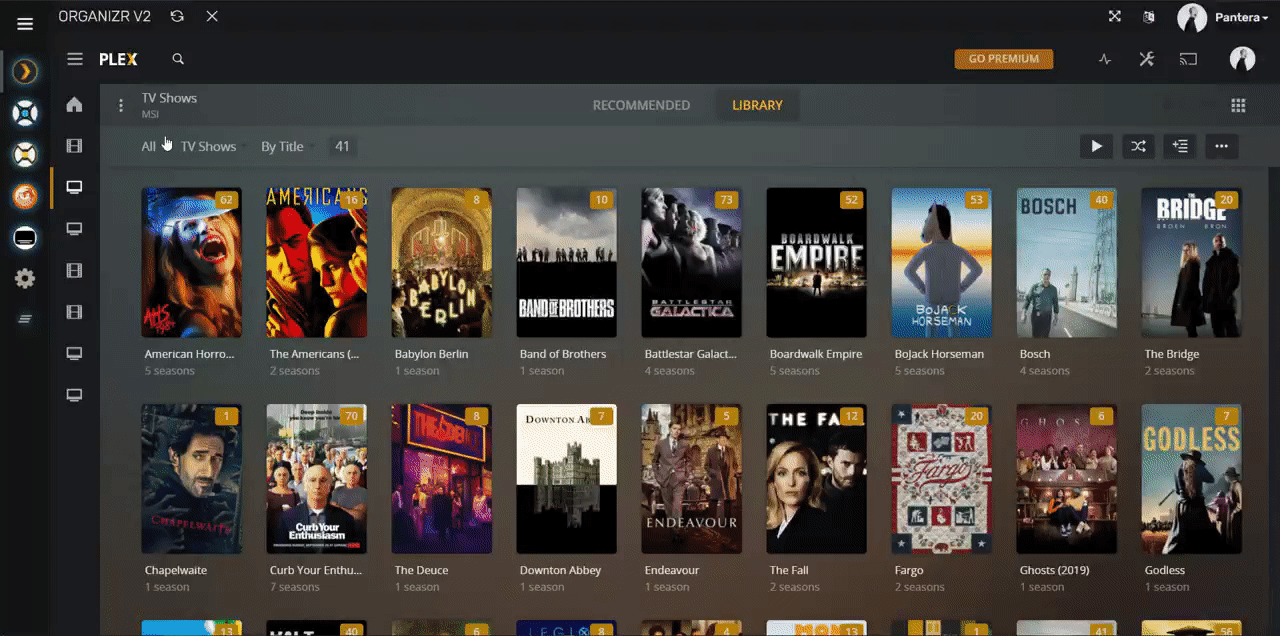Open the Band of Brothers poster
The height and width of the screenshot is (636, 1280).
coord(566,262)
